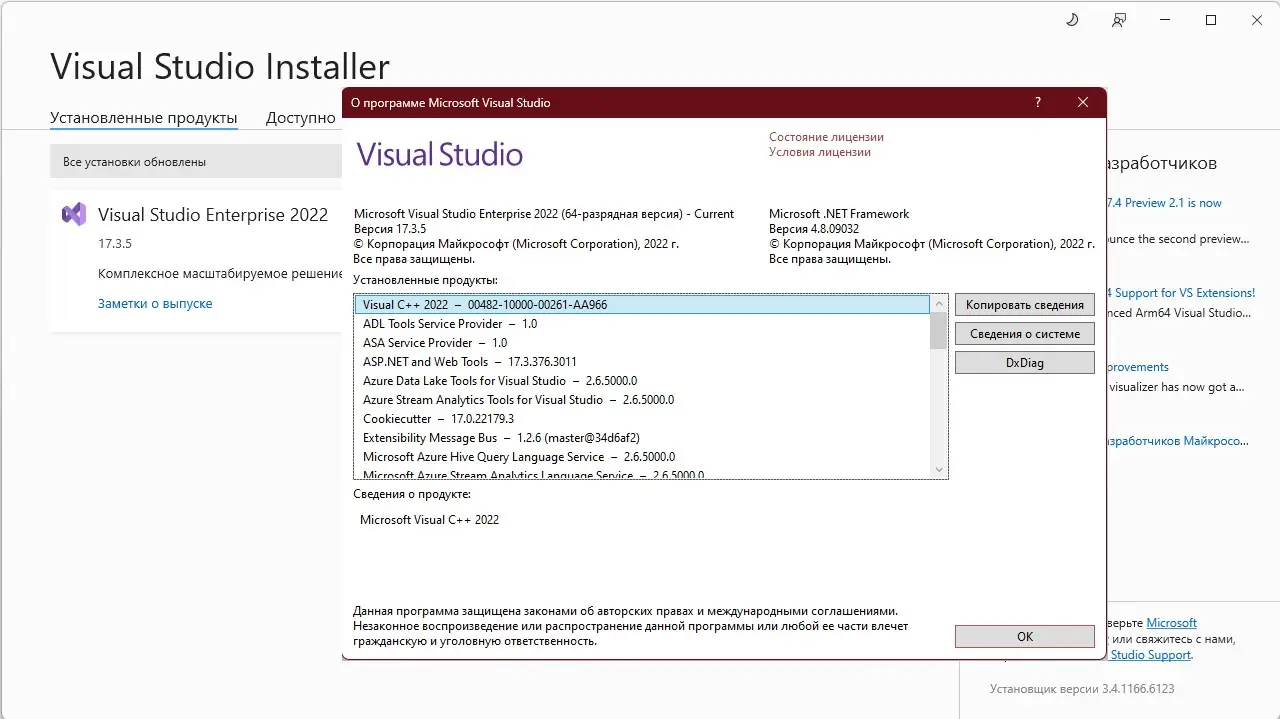Screen dimensions: 1280x719
Task: Toggle dark theme moon icon in Installer
Action: pos(1073,20)
